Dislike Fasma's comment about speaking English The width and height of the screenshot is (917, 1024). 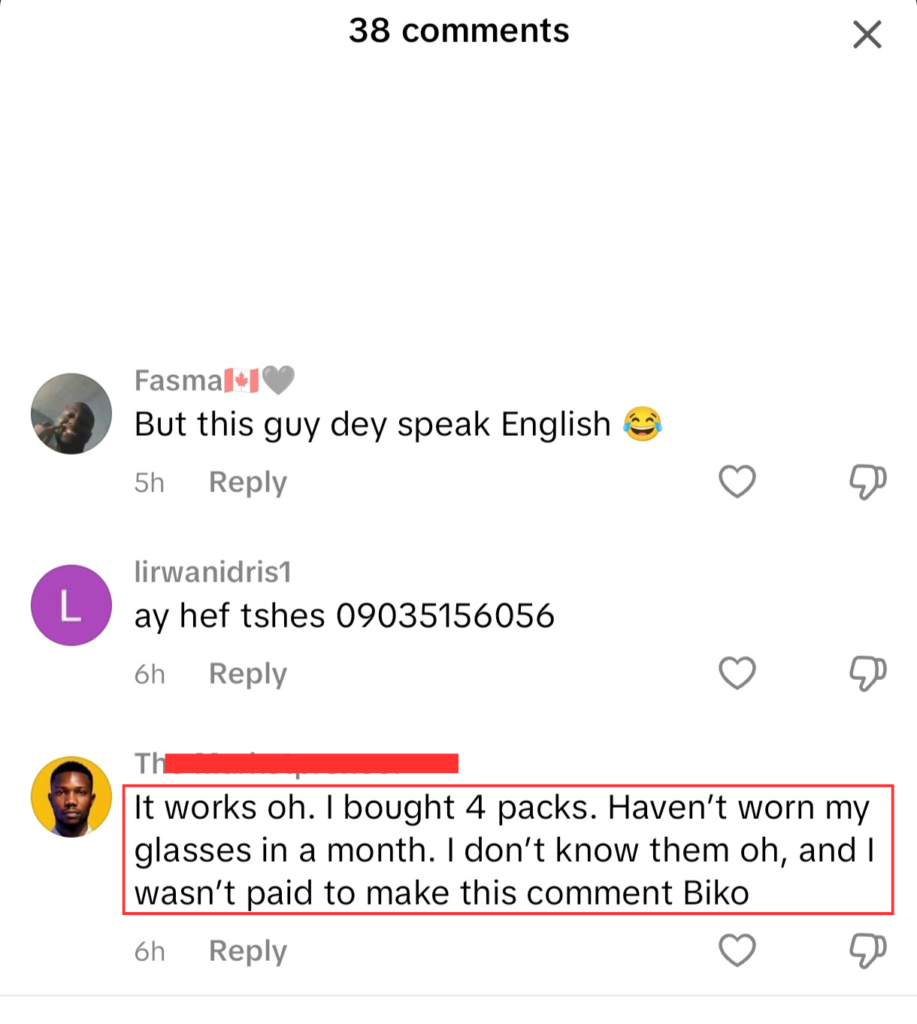867,482
